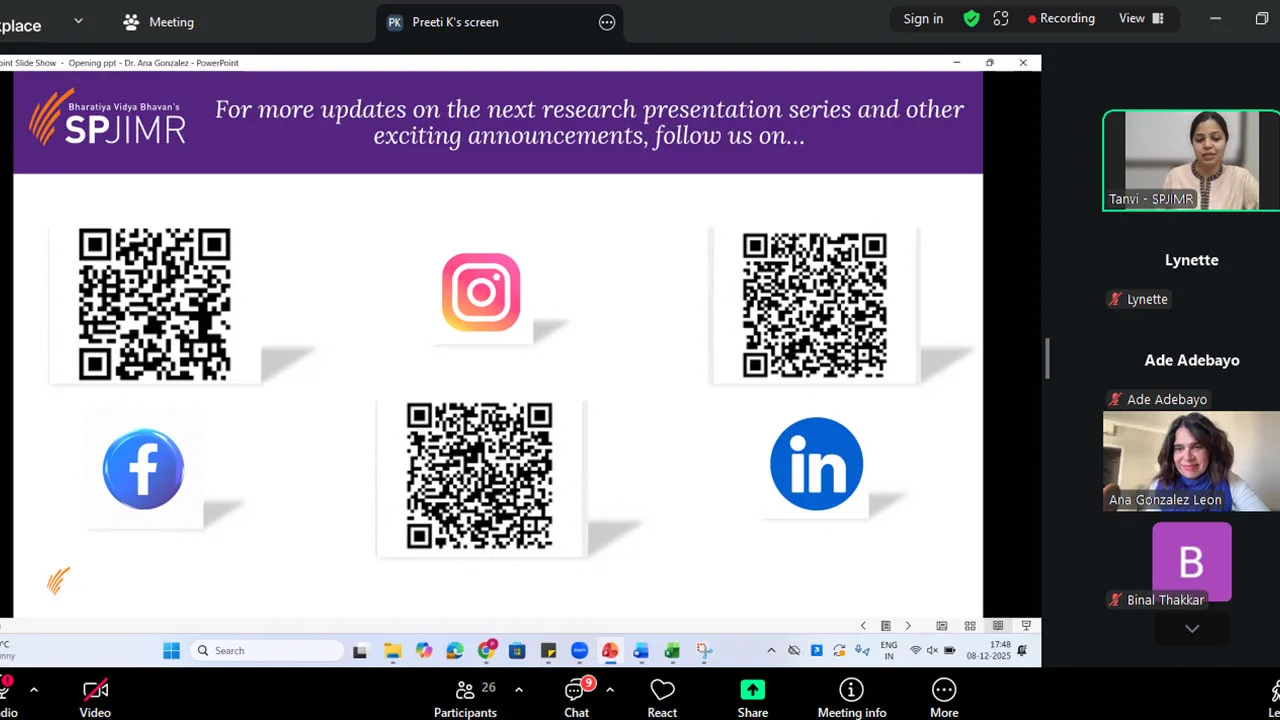Expand the arrow next to Chat
1280x720 pixels.
pyautogui.click(x=610, y=690)
